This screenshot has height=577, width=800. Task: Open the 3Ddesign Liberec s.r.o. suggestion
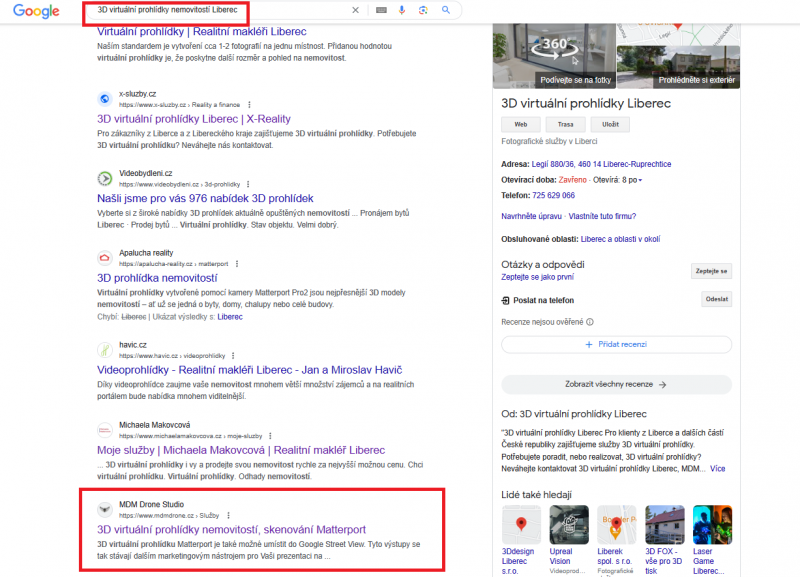coord(521,540)
